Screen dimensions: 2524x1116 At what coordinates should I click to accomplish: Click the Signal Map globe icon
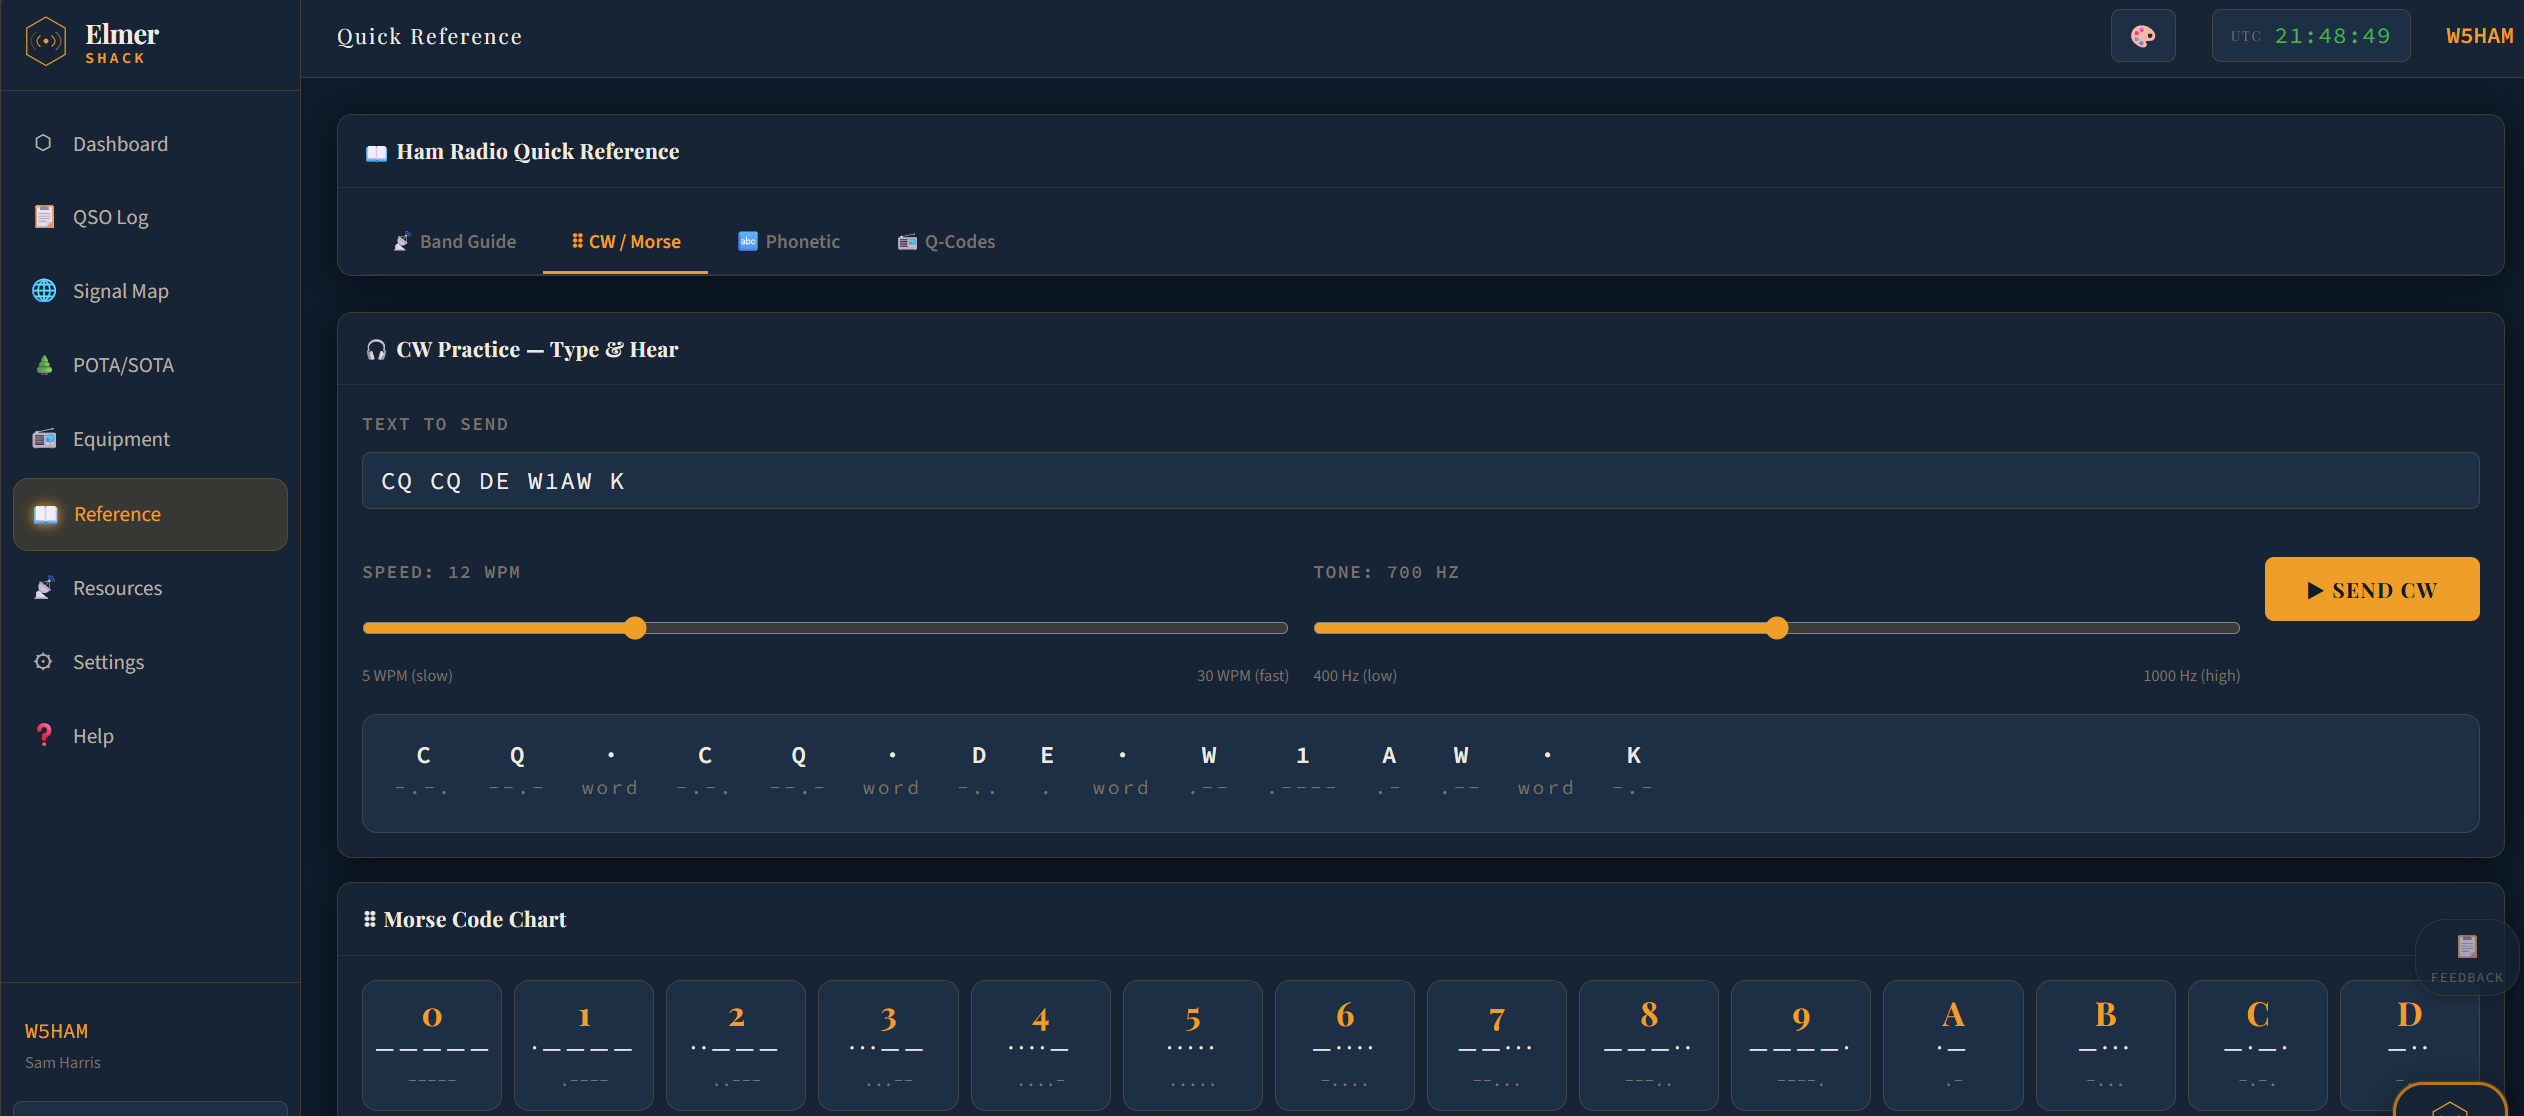click(44, 291)
